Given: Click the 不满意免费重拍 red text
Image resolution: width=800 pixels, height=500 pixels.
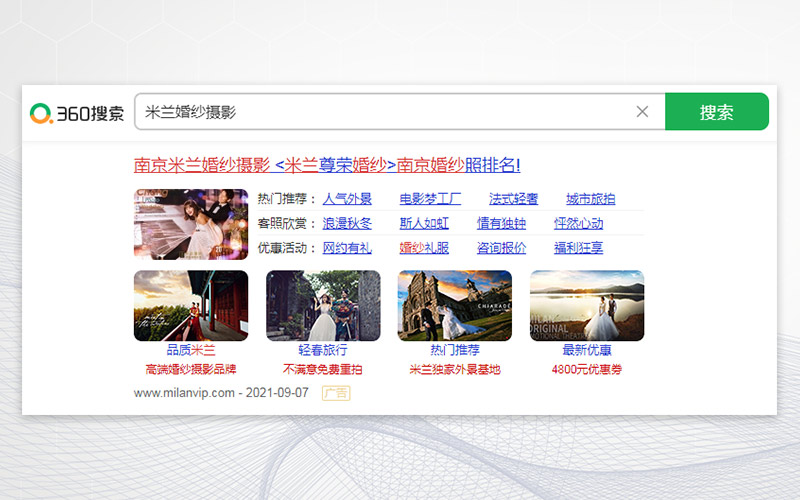Looking at the screenshot, I should click(x=323, y=369).
